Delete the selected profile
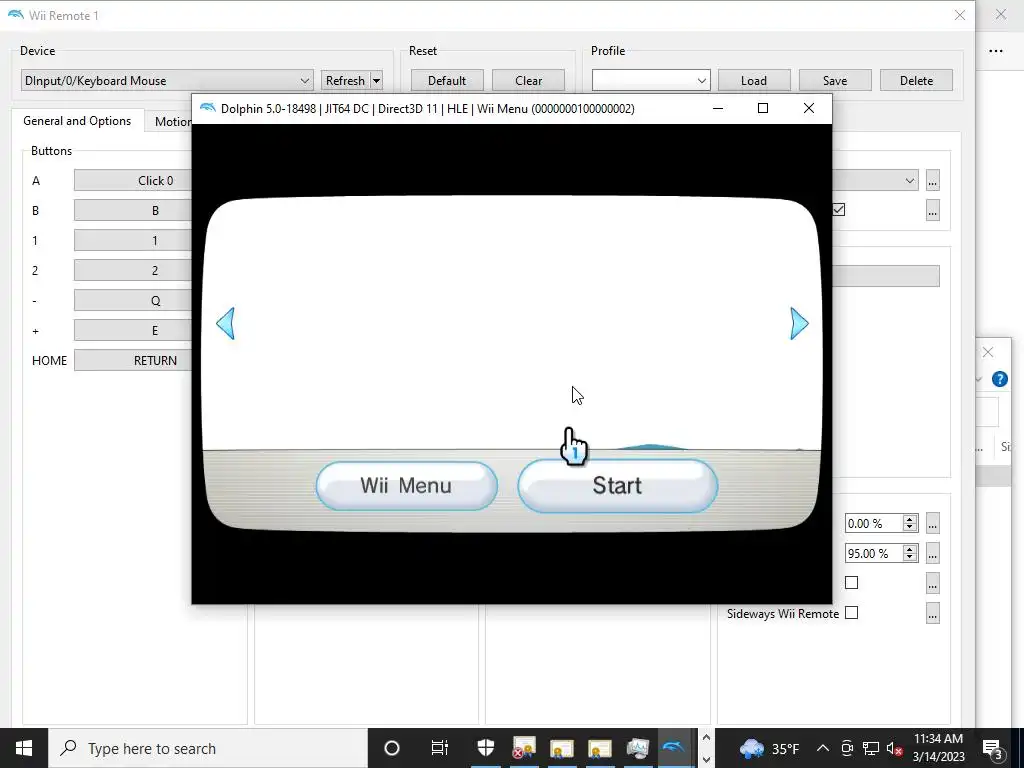The width and height of the screenshot is (1024, 768). pos(916,80)
